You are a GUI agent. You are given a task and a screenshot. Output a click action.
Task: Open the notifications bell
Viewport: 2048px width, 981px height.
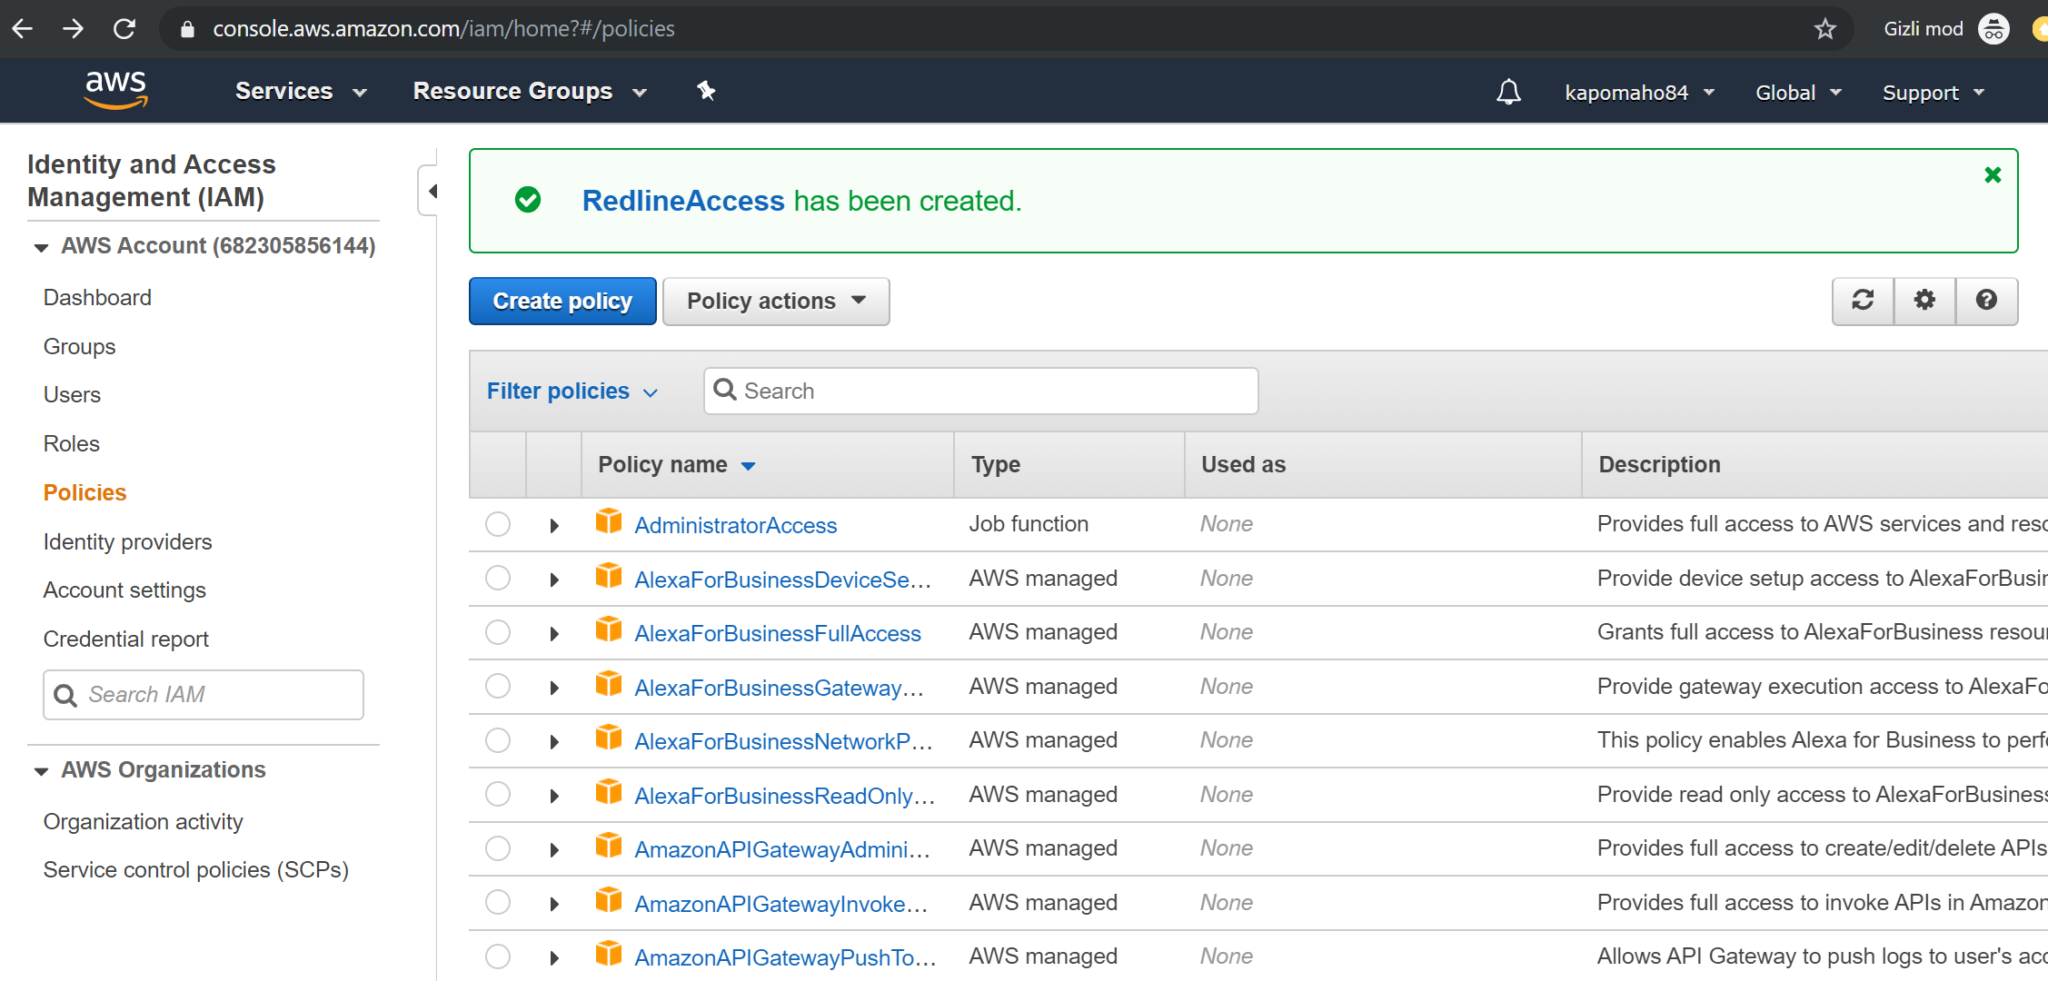(x=1508, y=92)
